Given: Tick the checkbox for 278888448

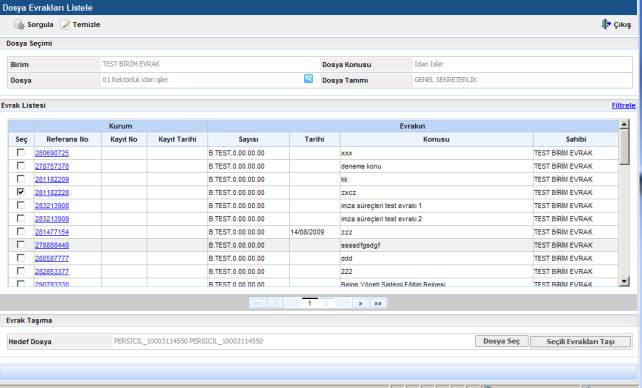Looking at the screenshot, I should tap(20, 244).
